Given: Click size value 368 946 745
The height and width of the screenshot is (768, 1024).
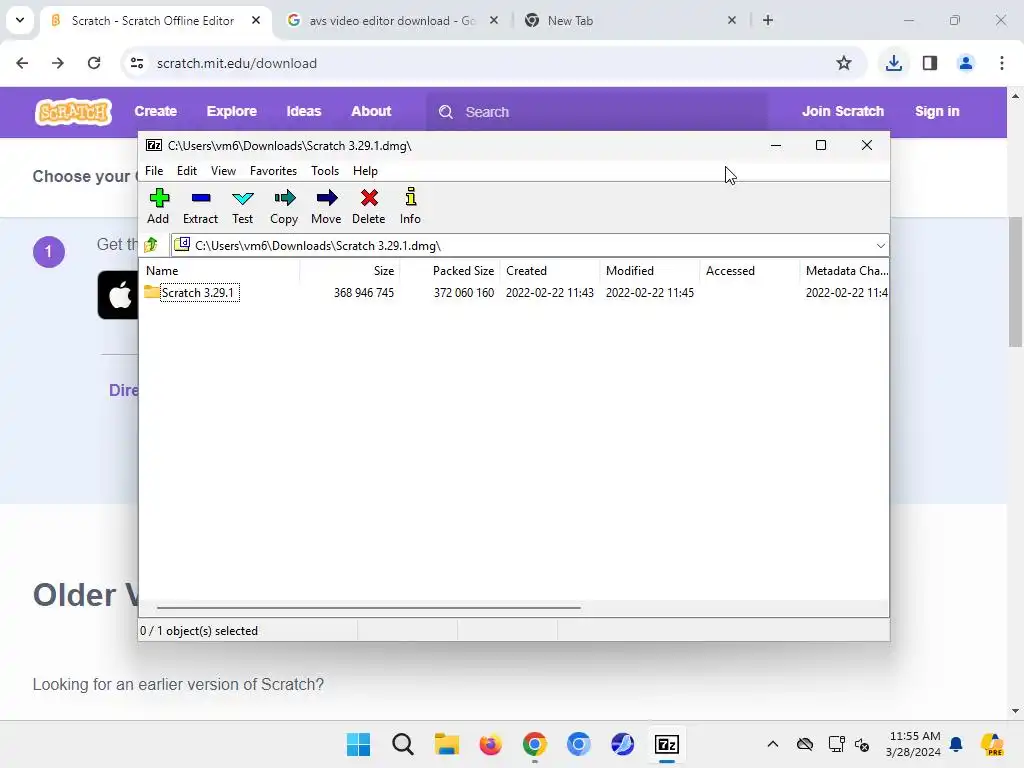Looking at the screenshot, I should pos(364,293).
